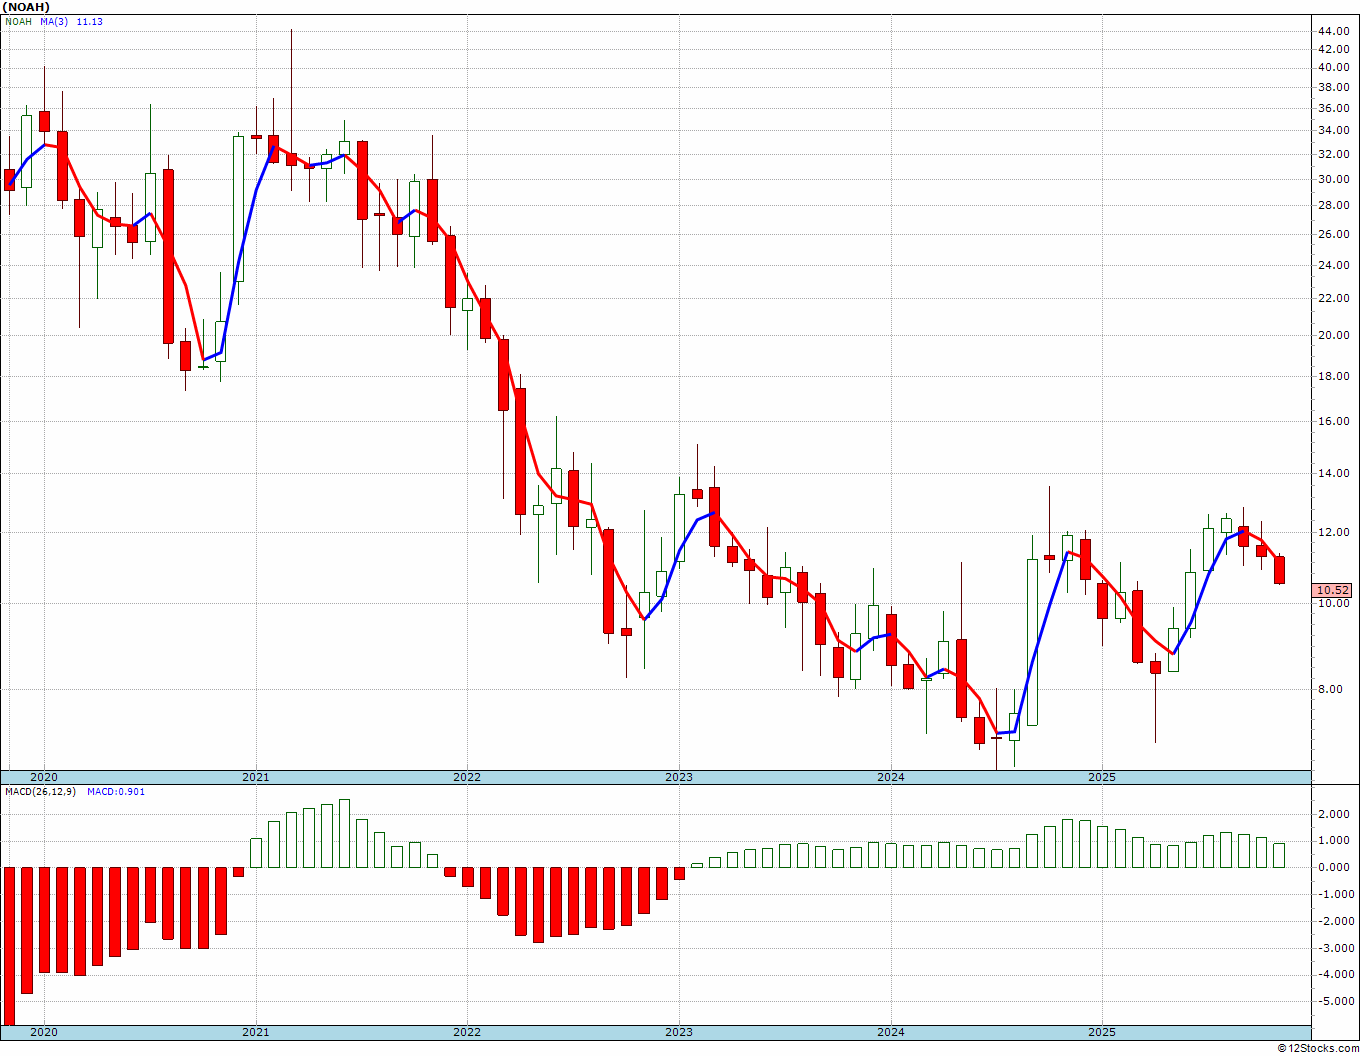
Task: Click the 36.00 price axis label
Action: coord(1333,108)
